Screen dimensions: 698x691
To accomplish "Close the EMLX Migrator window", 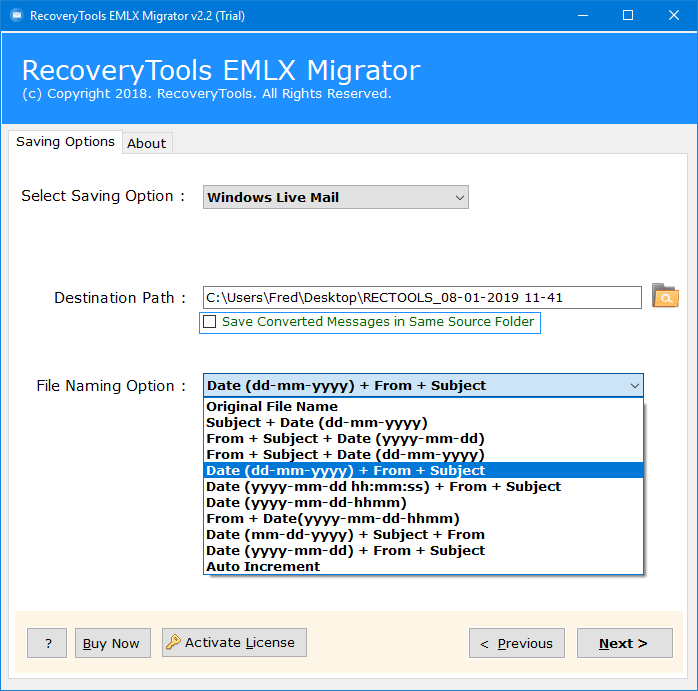I will coord(674,16).
